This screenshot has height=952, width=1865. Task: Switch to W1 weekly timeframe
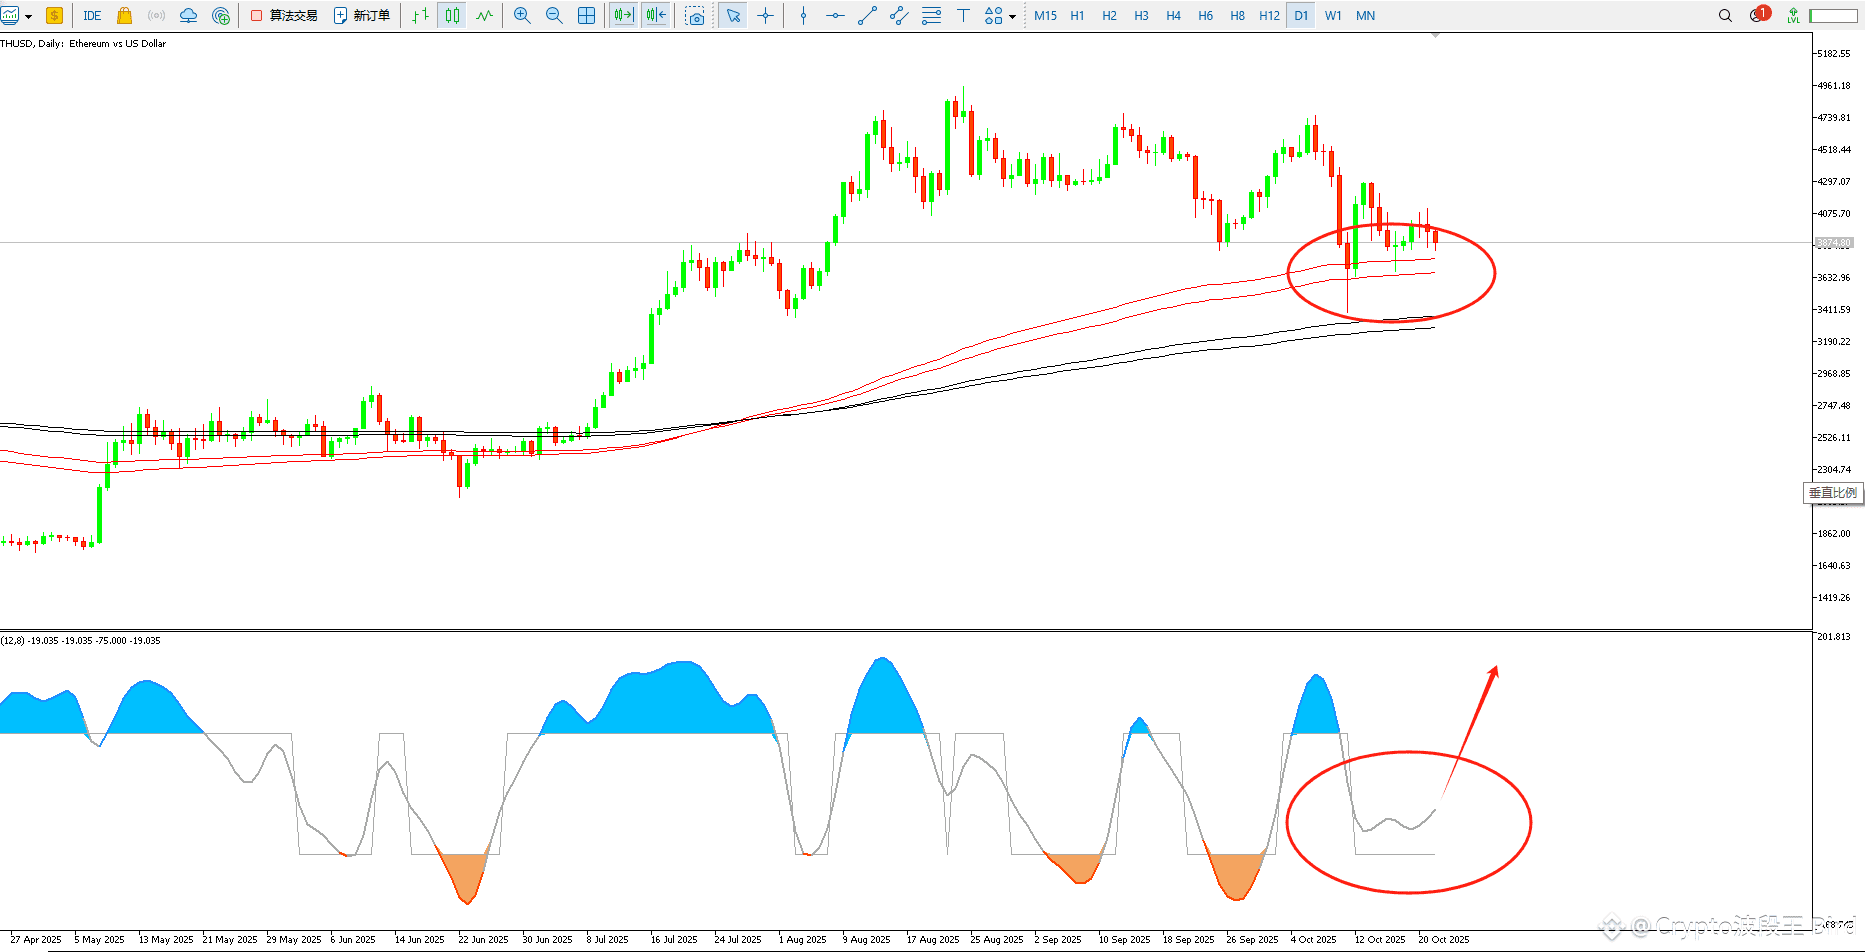pos(1333,15)
